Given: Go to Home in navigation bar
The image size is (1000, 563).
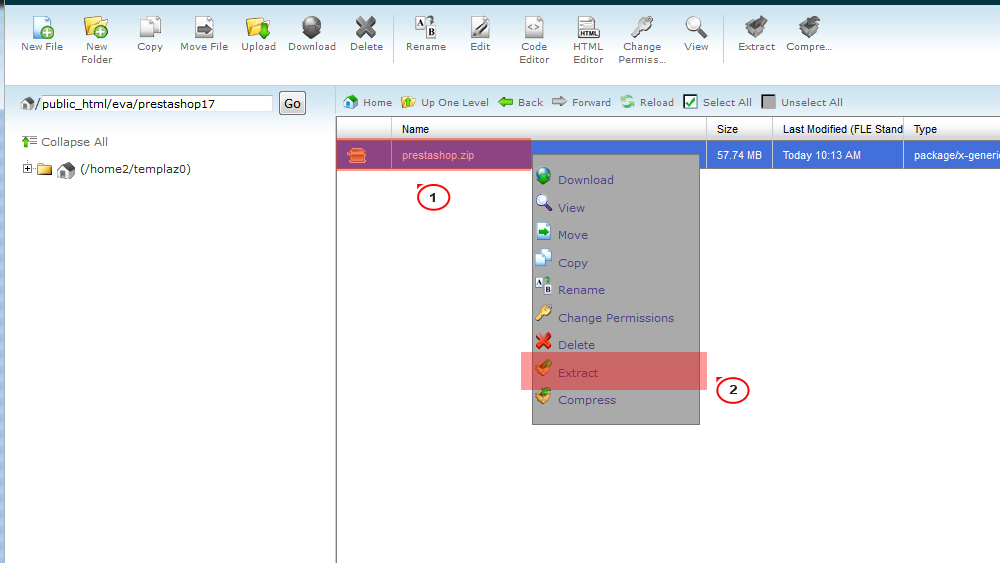Looking at the screenshot, I should click(367, 102).
